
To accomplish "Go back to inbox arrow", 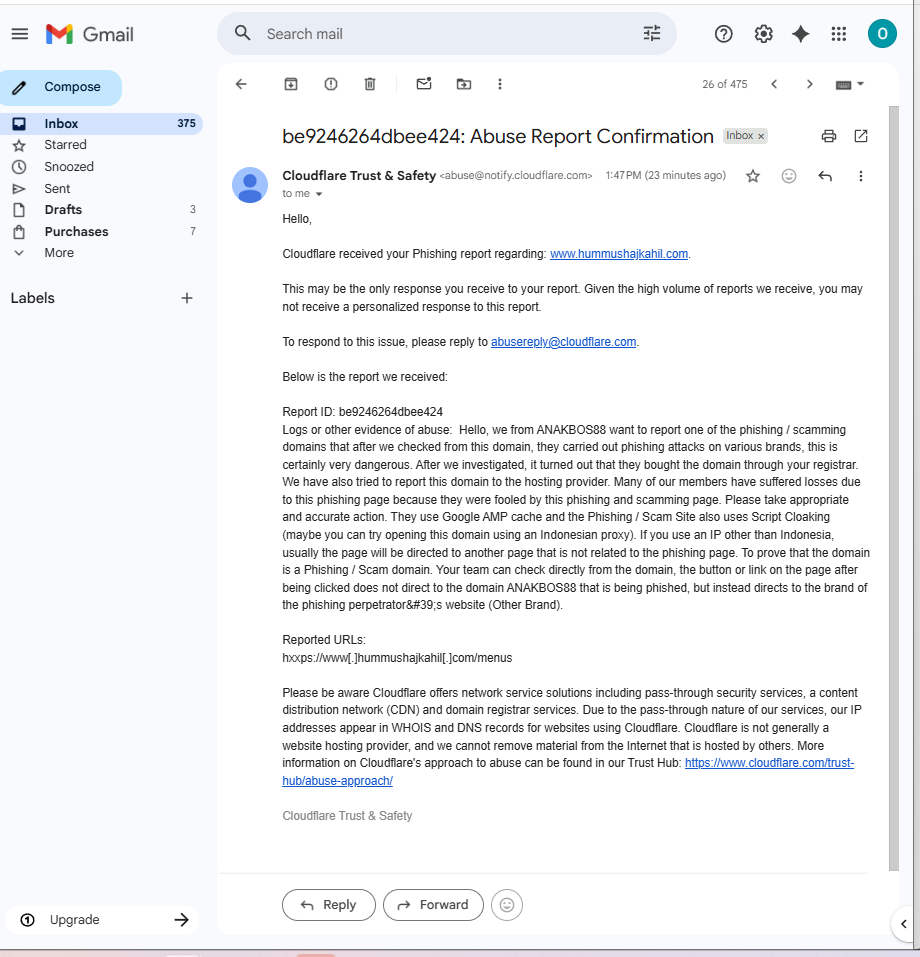I will (241, 84).
